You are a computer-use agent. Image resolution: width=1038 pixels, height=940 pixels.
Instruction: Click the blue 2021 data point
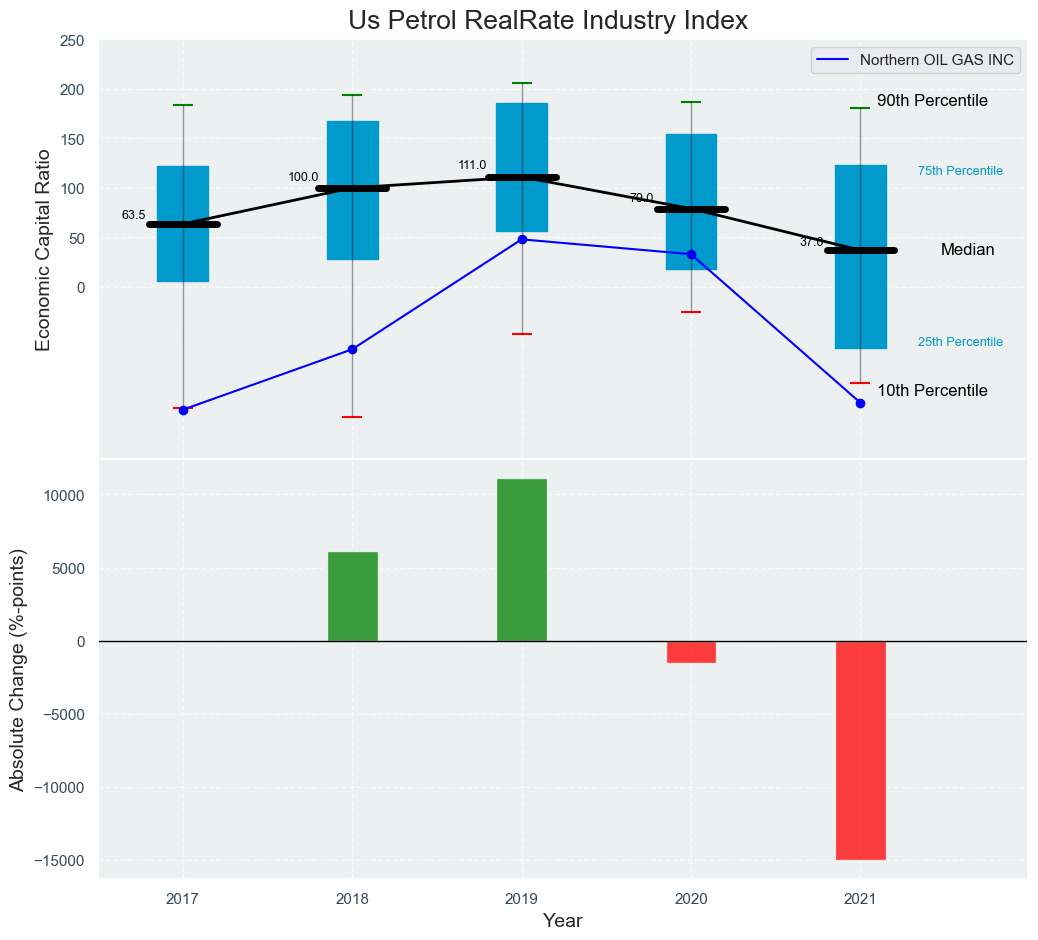pos(860,403)
